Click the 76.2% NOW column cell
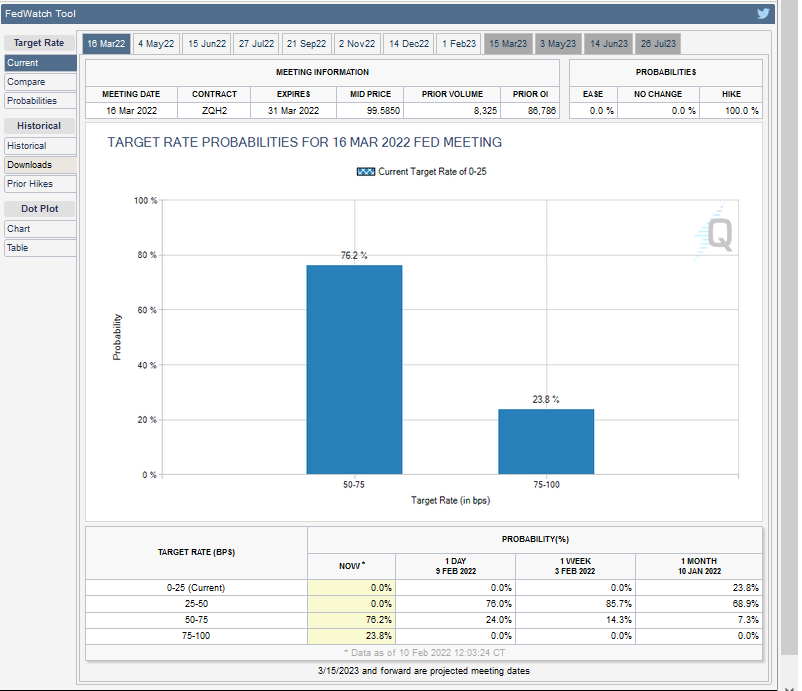 tap(351, 619)
